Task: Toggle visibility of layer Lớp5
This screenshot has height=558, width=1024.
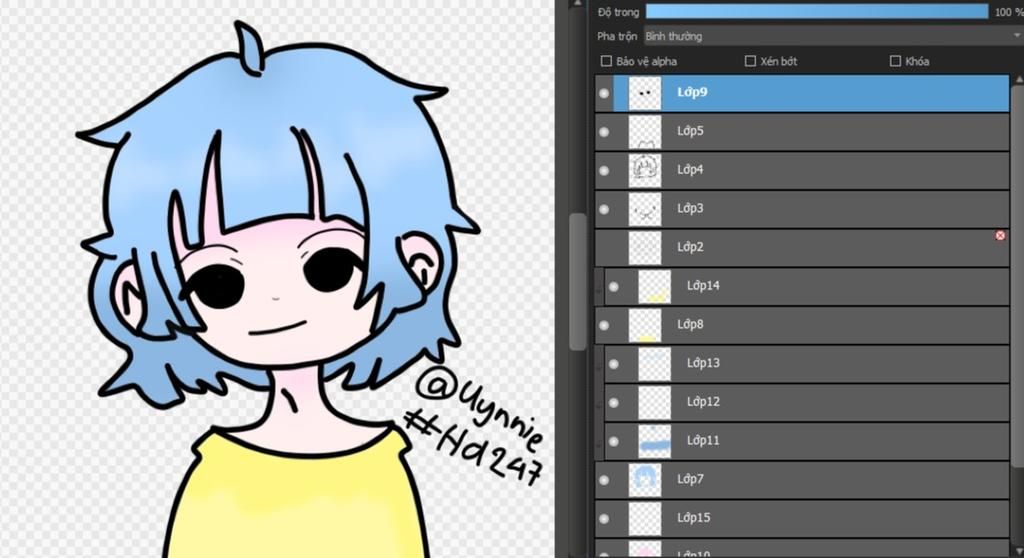Action: point(604,131)
